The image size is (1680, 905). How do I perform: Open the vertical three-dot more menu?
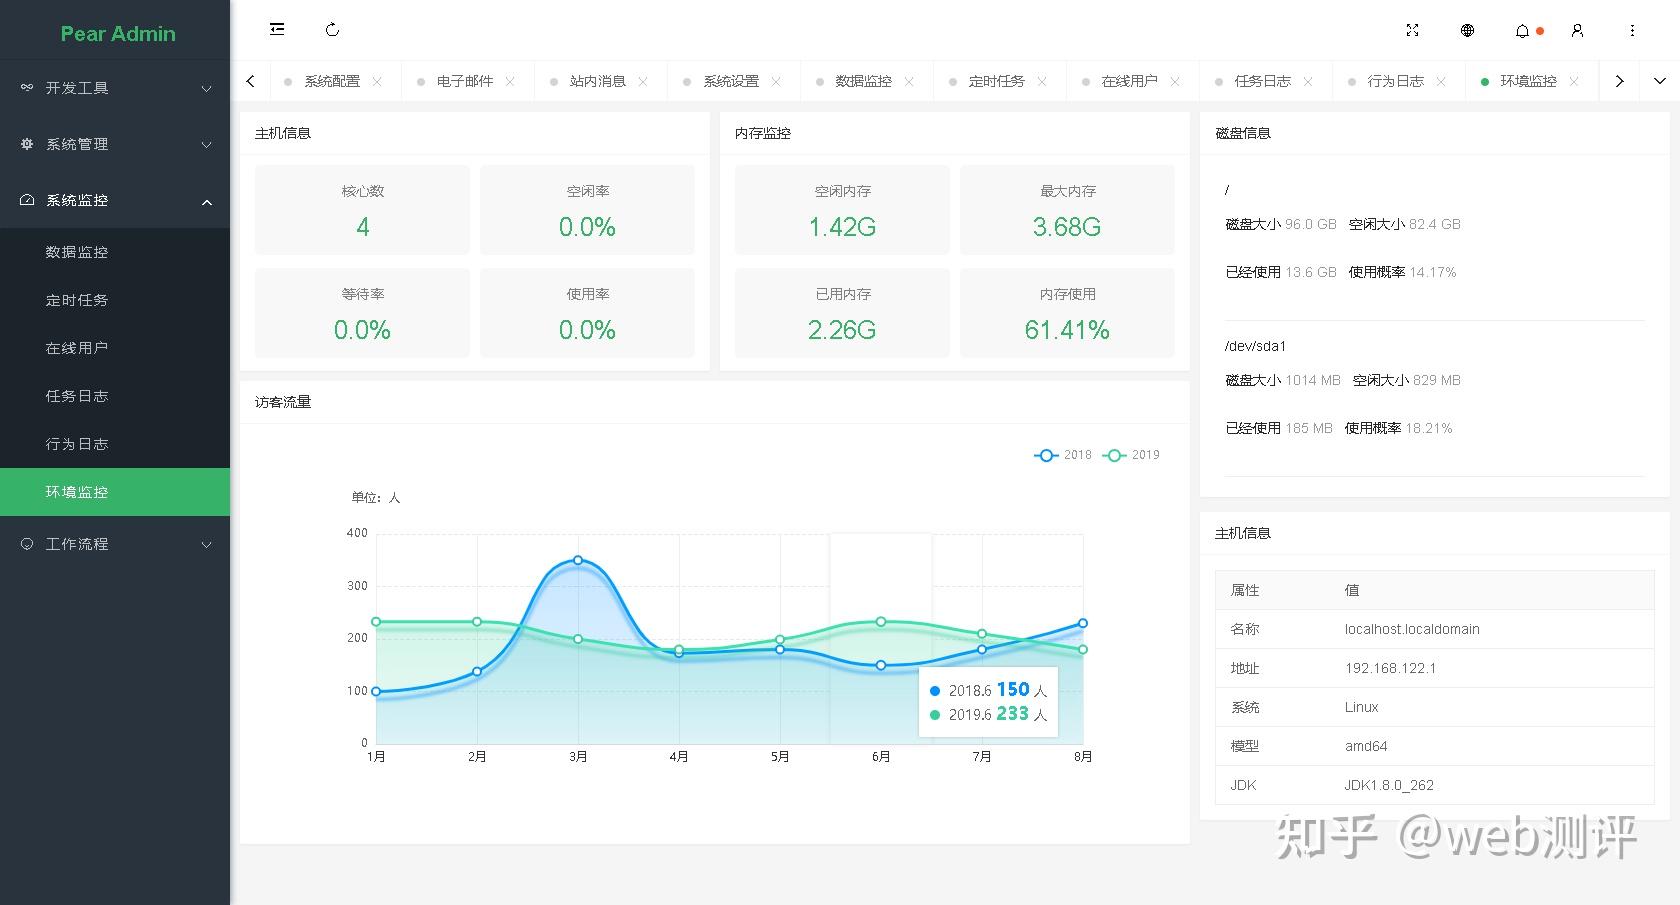1632,30
